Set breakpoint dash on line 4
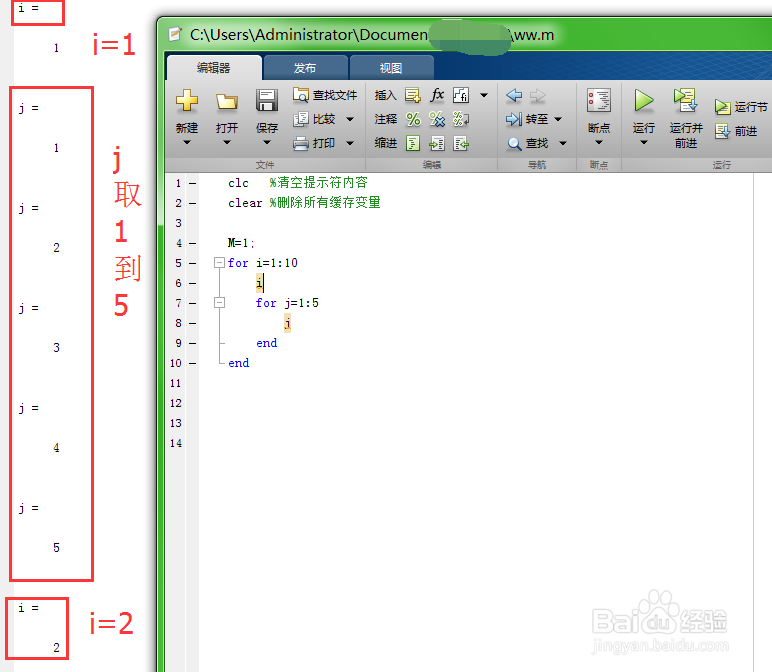772x672 pixels. [193, 243]
